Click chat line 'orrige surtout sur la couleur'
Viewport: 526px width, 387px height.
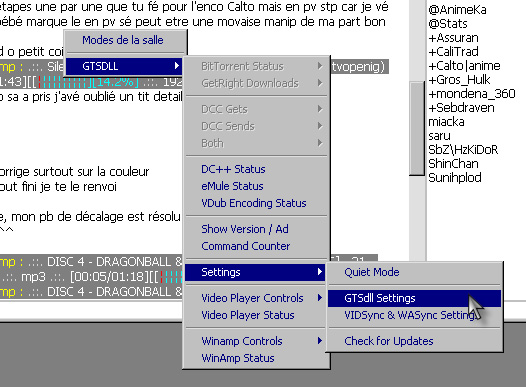74,172
